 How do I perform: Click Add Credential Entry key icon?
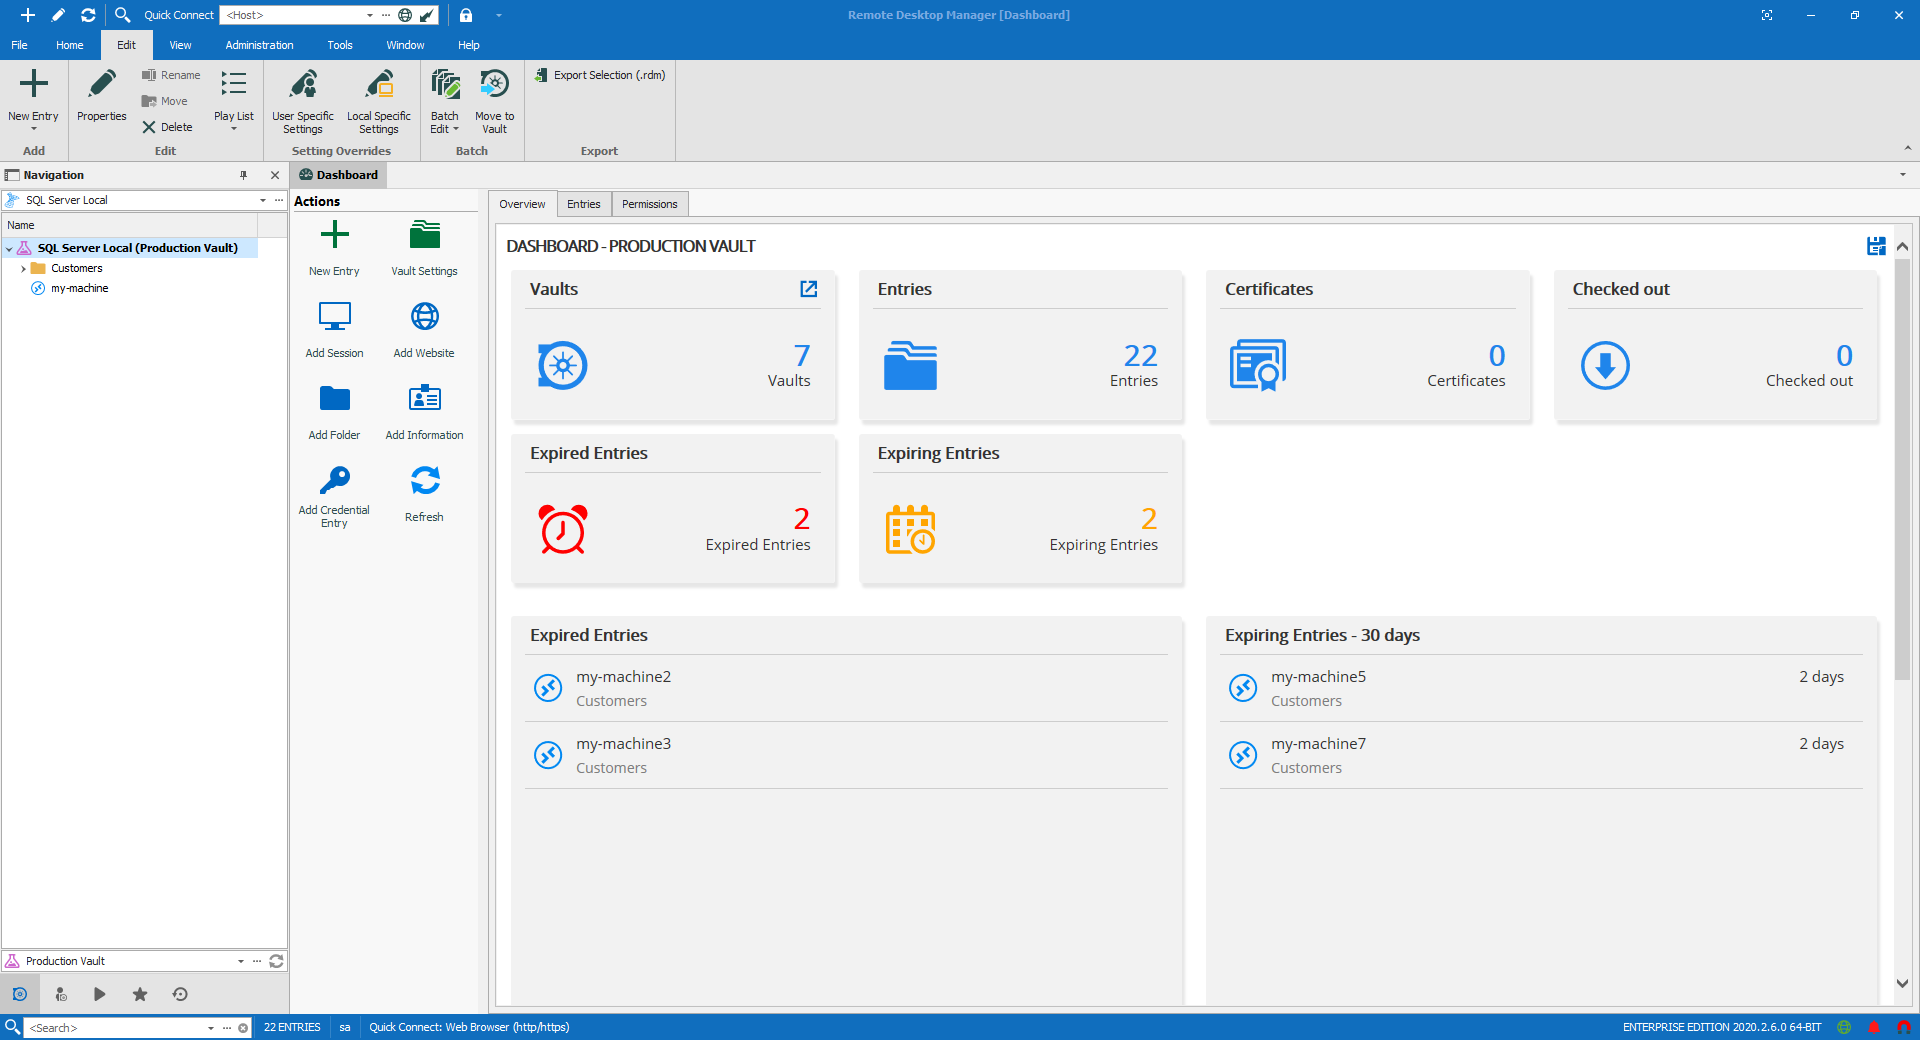click(x=334, y=481)
